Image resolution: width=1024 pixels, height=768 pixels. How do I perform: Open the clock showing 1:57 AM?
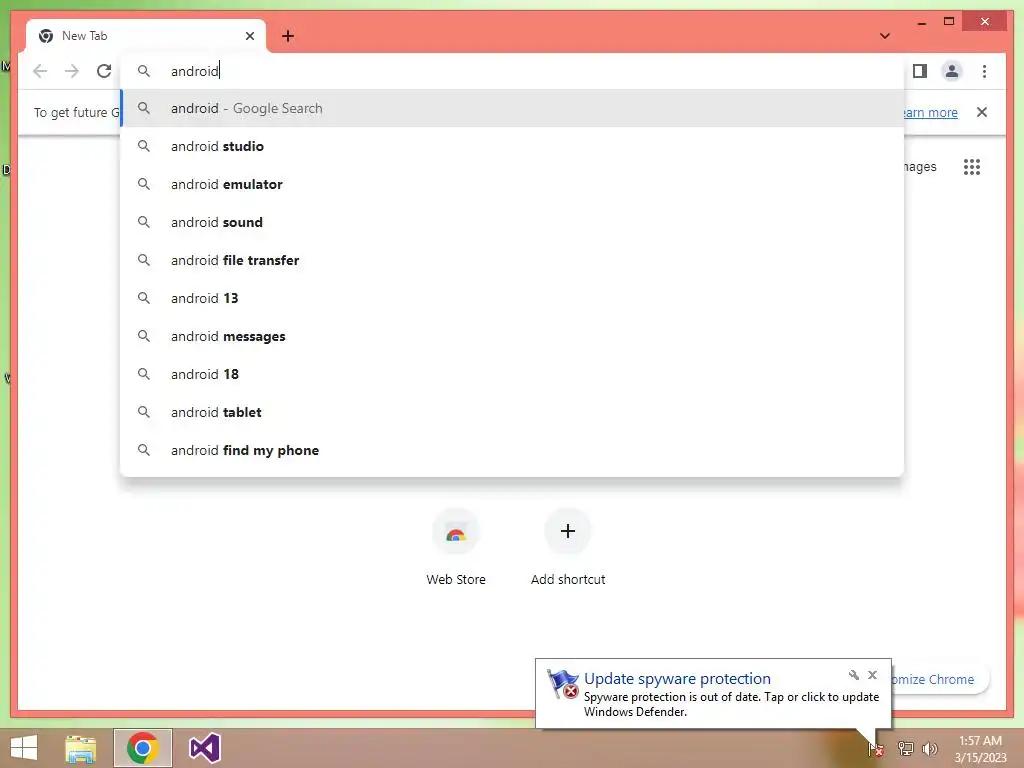(980, 749)
